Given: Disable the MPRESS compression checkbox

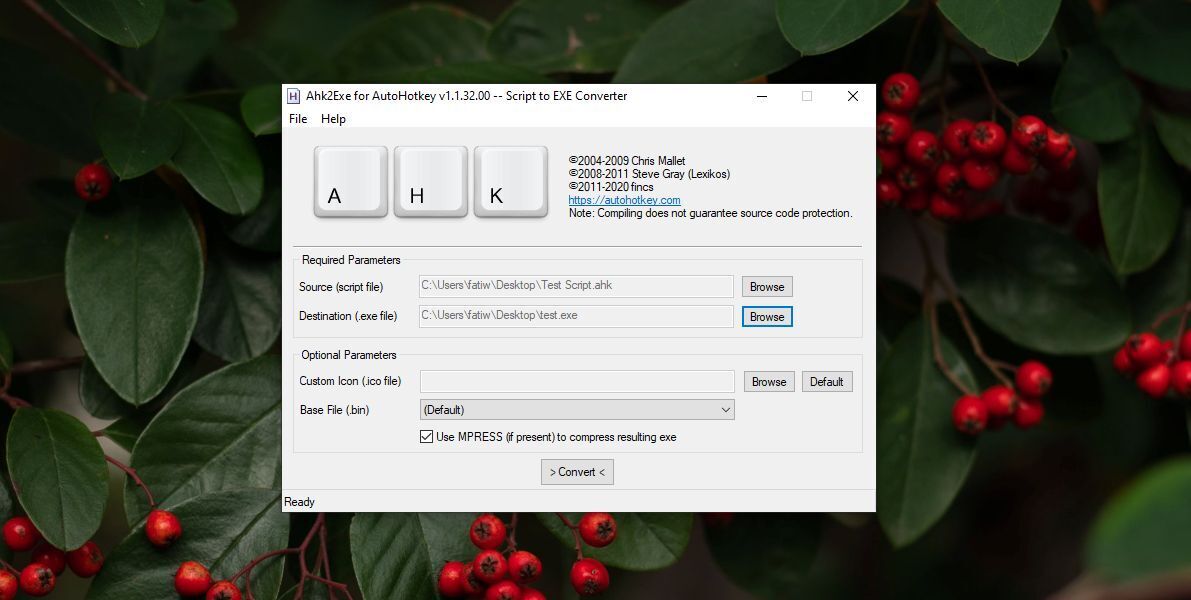Looking at the screenshot, I should click(x=426, y=437).
